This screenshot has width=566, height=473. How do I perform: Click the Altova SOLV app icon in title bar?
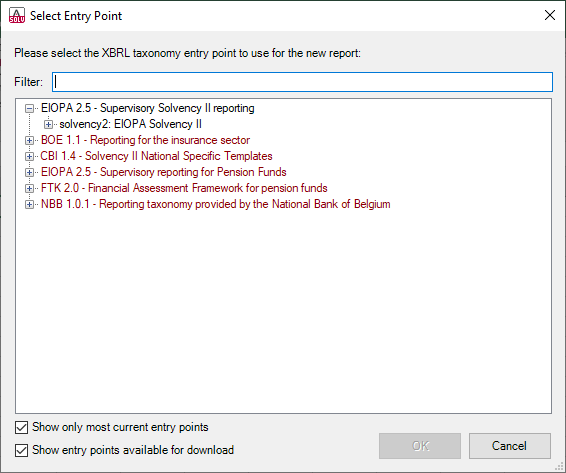17,16
